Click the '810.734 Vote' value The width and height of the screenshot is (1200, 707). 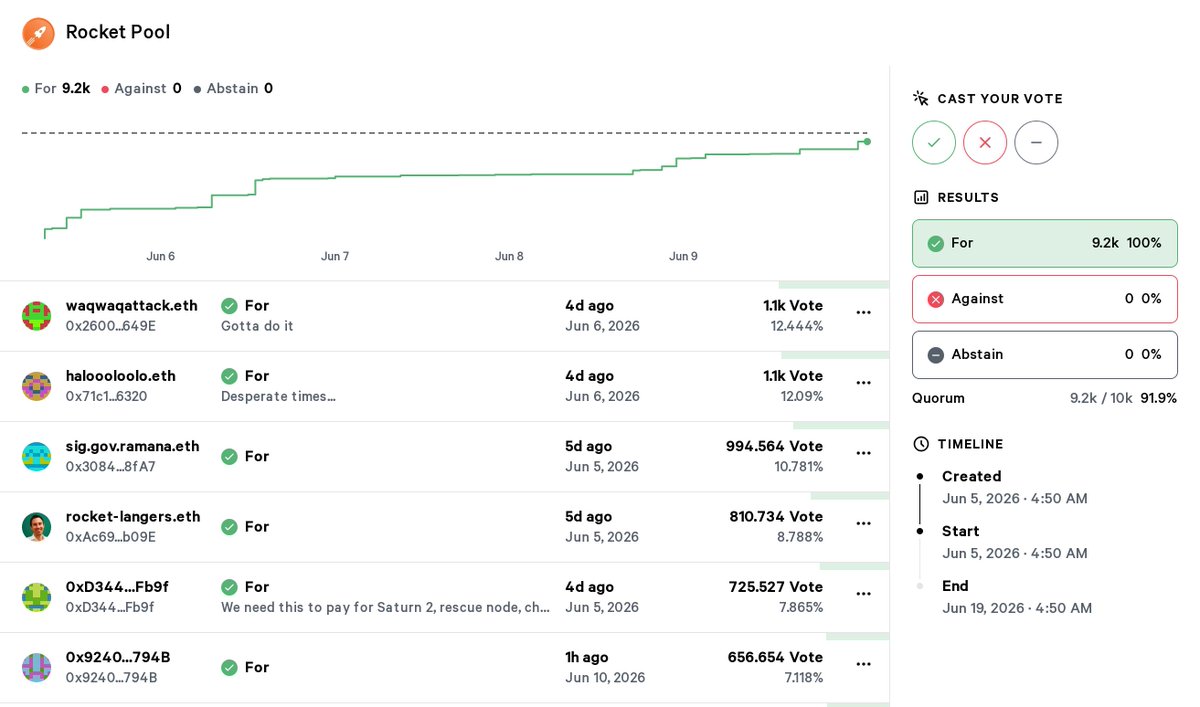coord(776,517)
